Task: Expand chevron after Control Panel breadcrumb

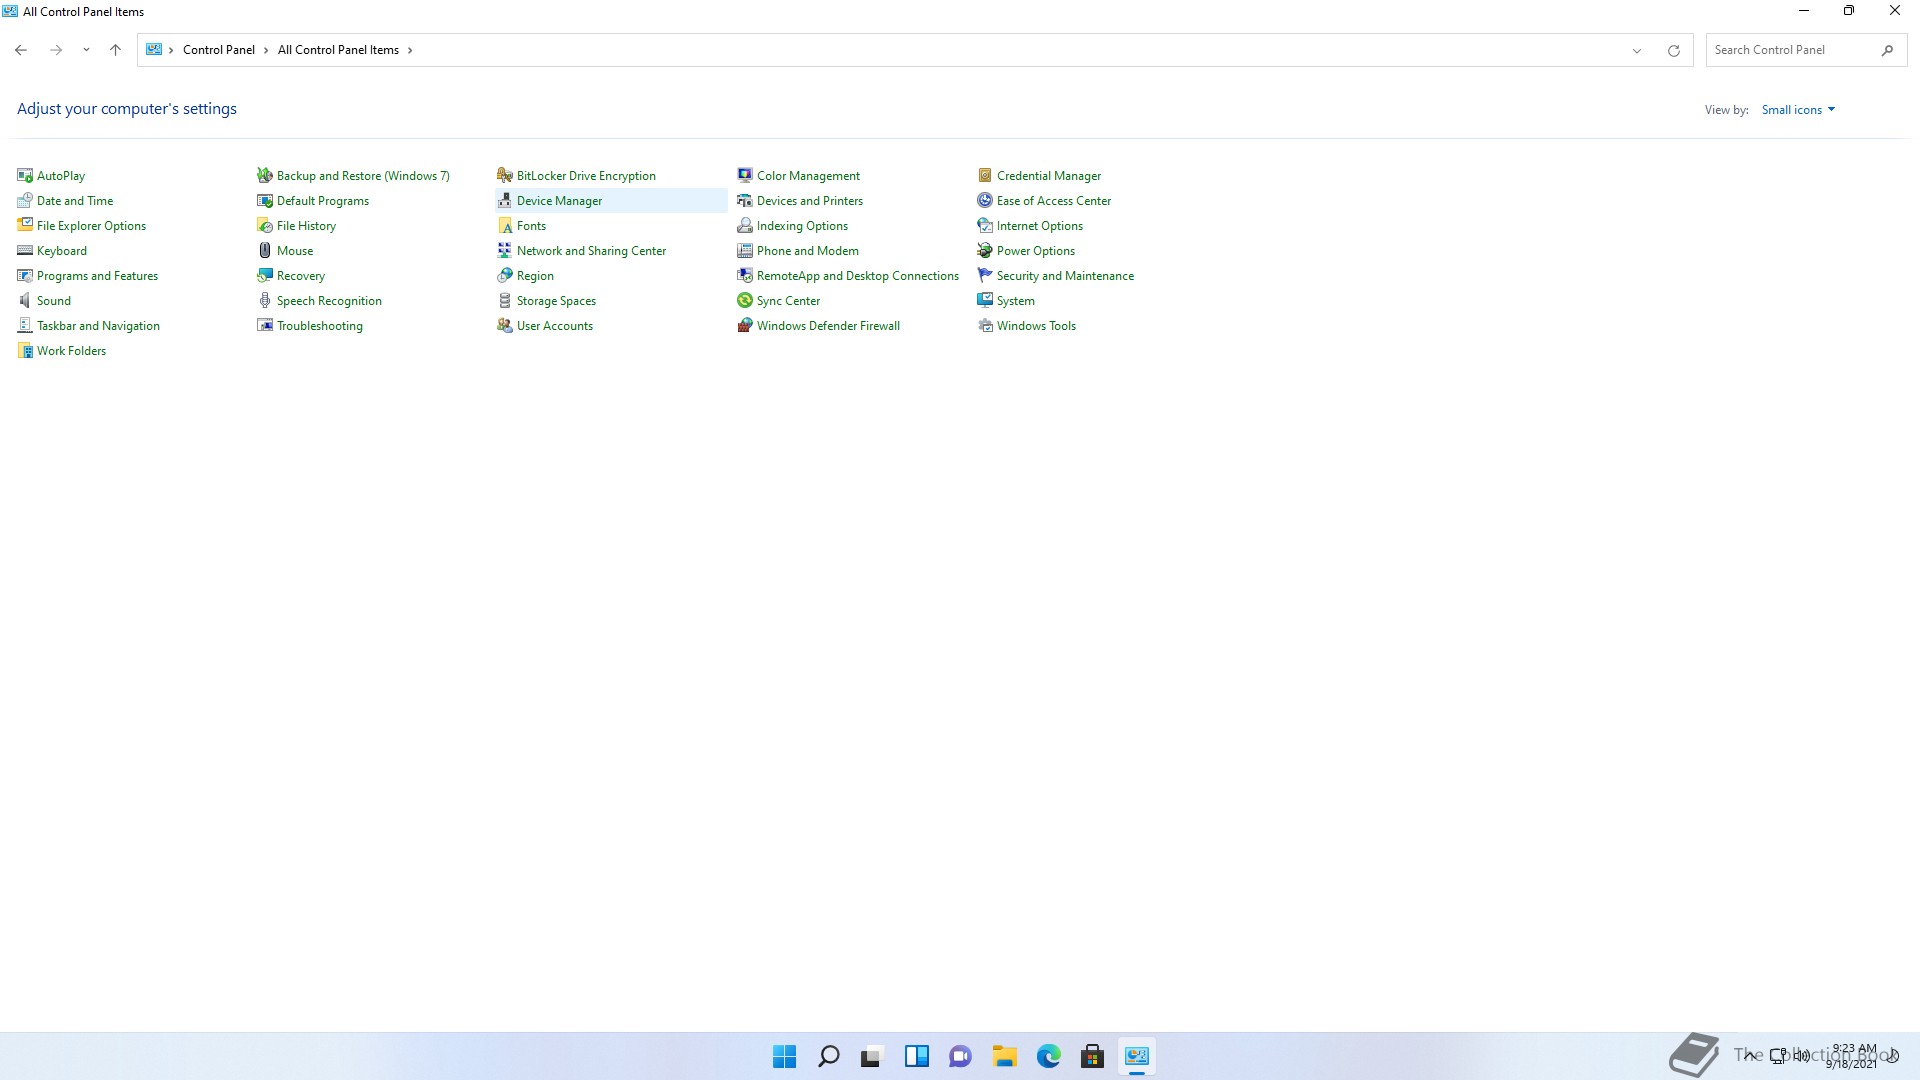Action: tap(266, 50)
